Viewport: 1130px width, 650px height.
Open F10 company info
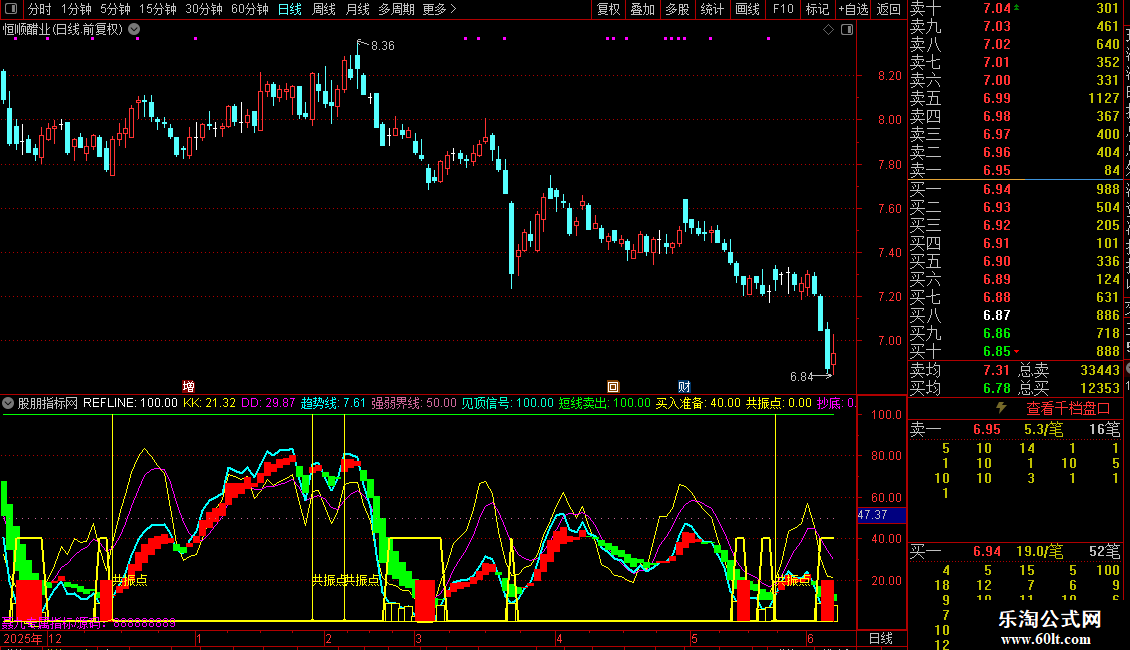pos(783,9)
